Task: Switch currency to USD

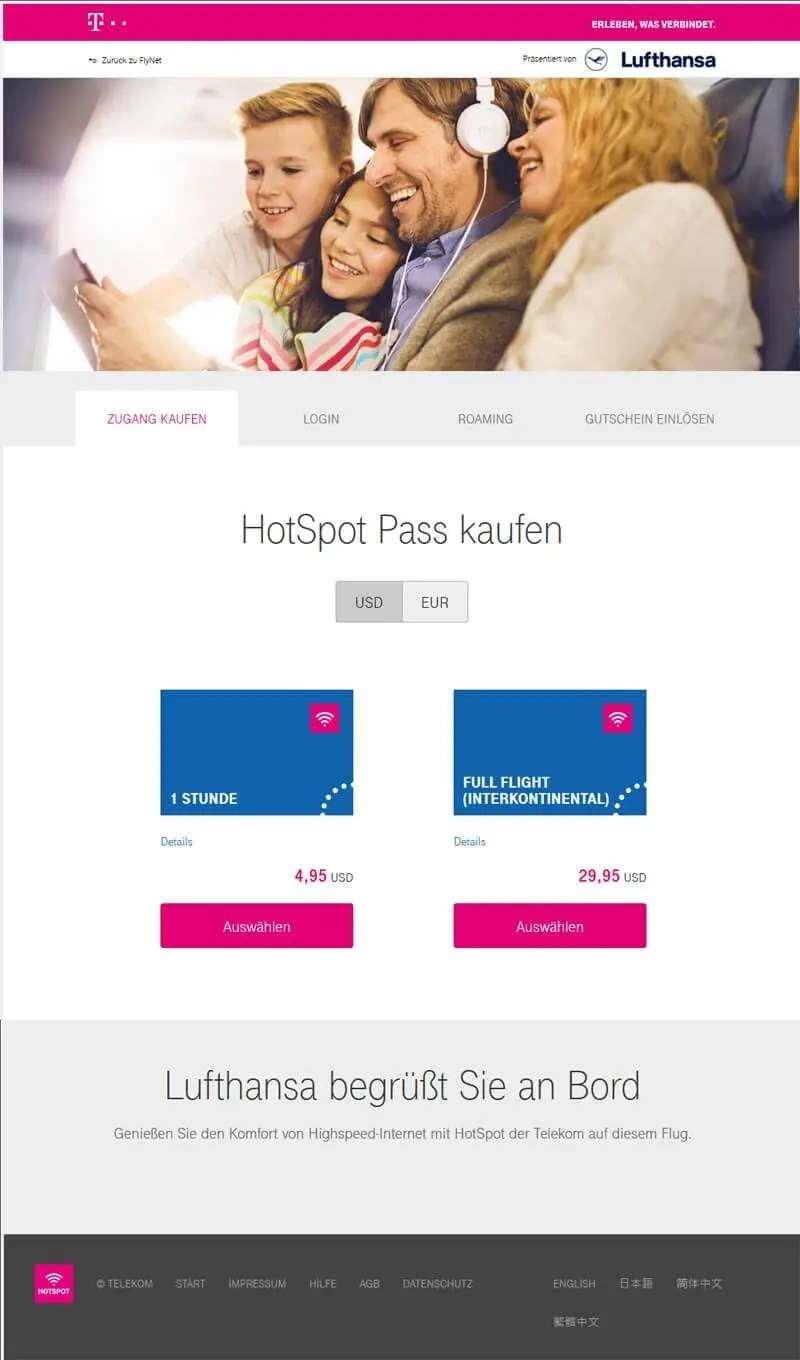Action: tap(369, 602)
